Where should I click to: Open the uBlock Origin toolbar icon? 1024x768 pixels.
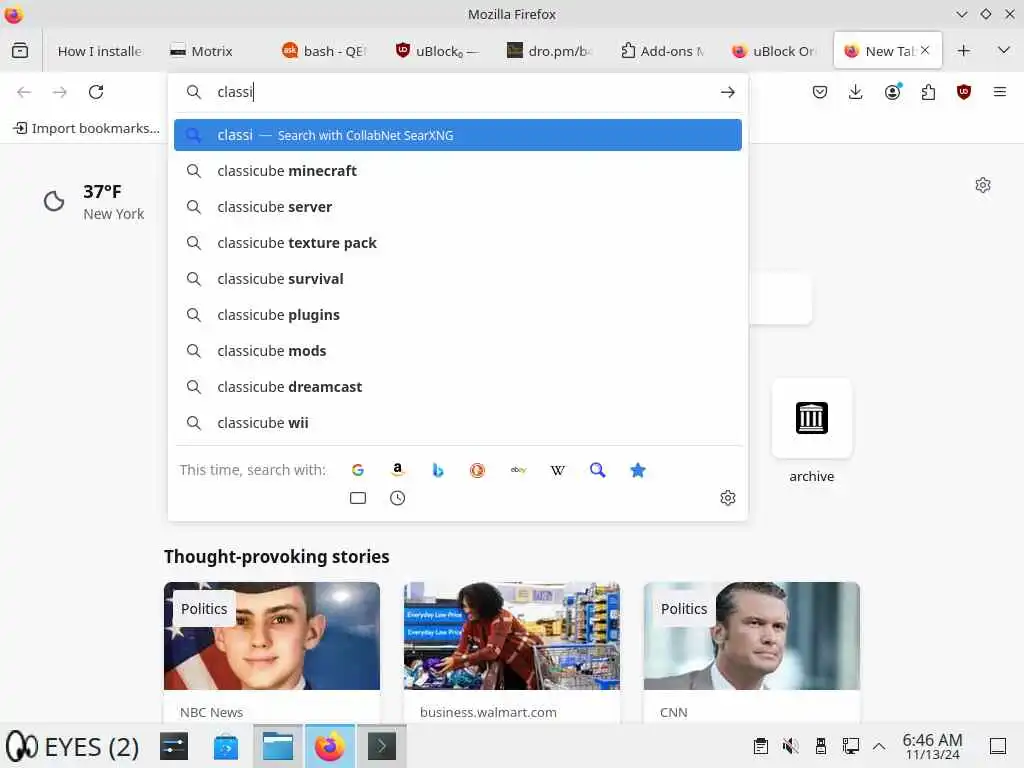click(x=964, y=92)
